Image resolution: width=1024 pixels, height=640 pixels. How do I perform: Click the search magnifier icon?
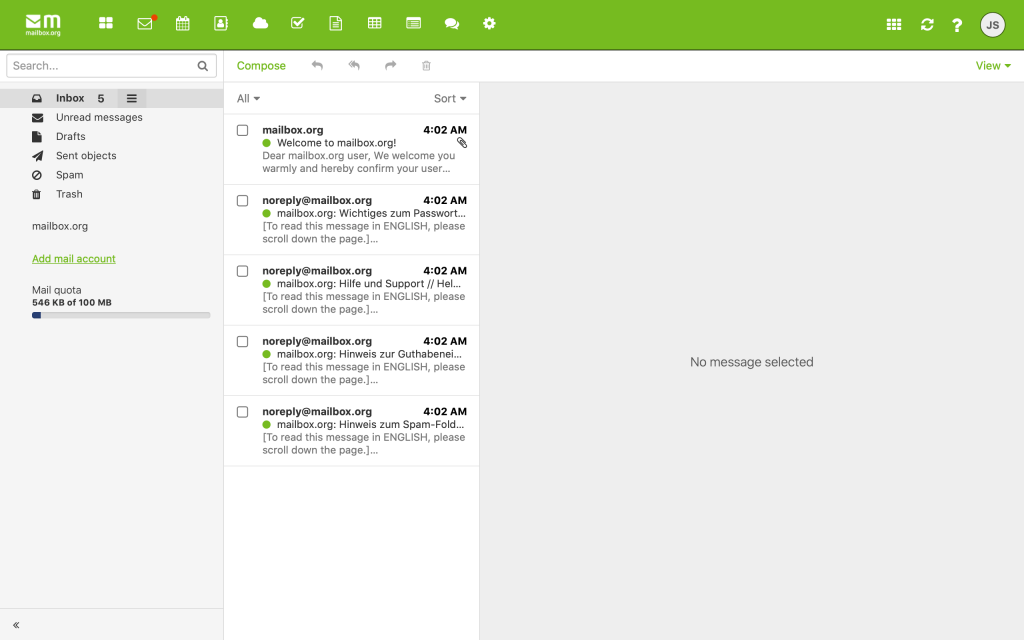tap(202, 66)
